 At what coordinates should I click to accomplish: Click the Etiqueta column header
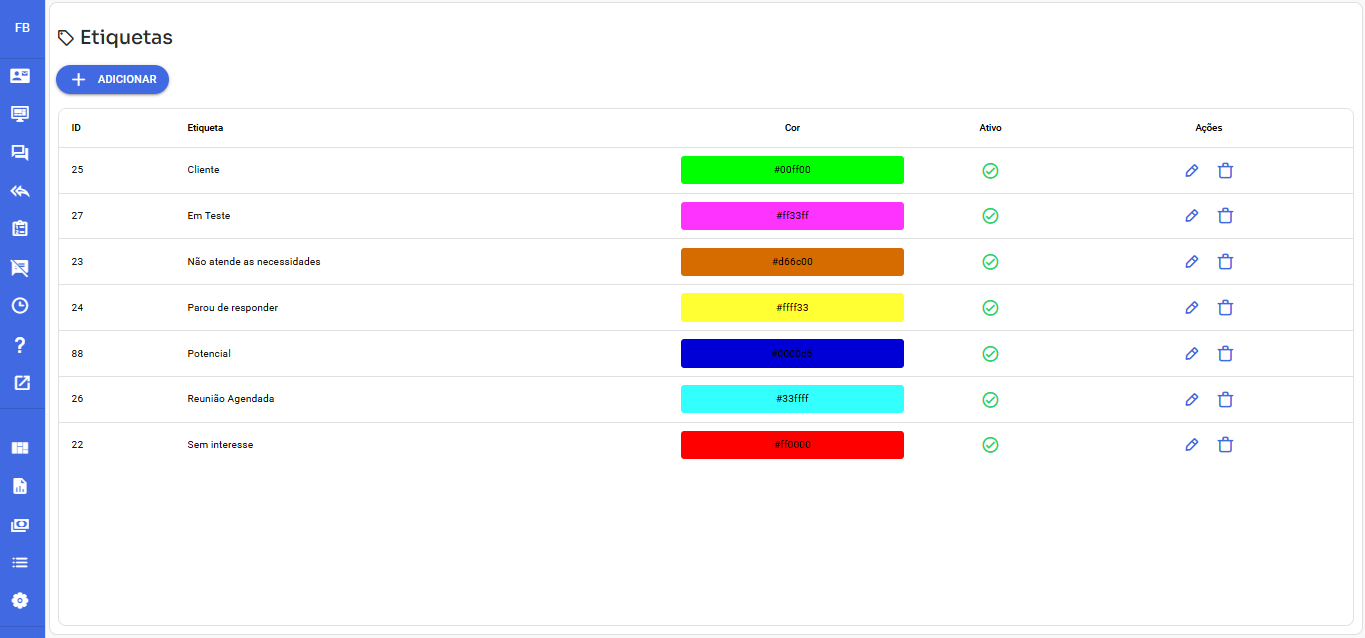pyautogui.click(x=205, y=128)
